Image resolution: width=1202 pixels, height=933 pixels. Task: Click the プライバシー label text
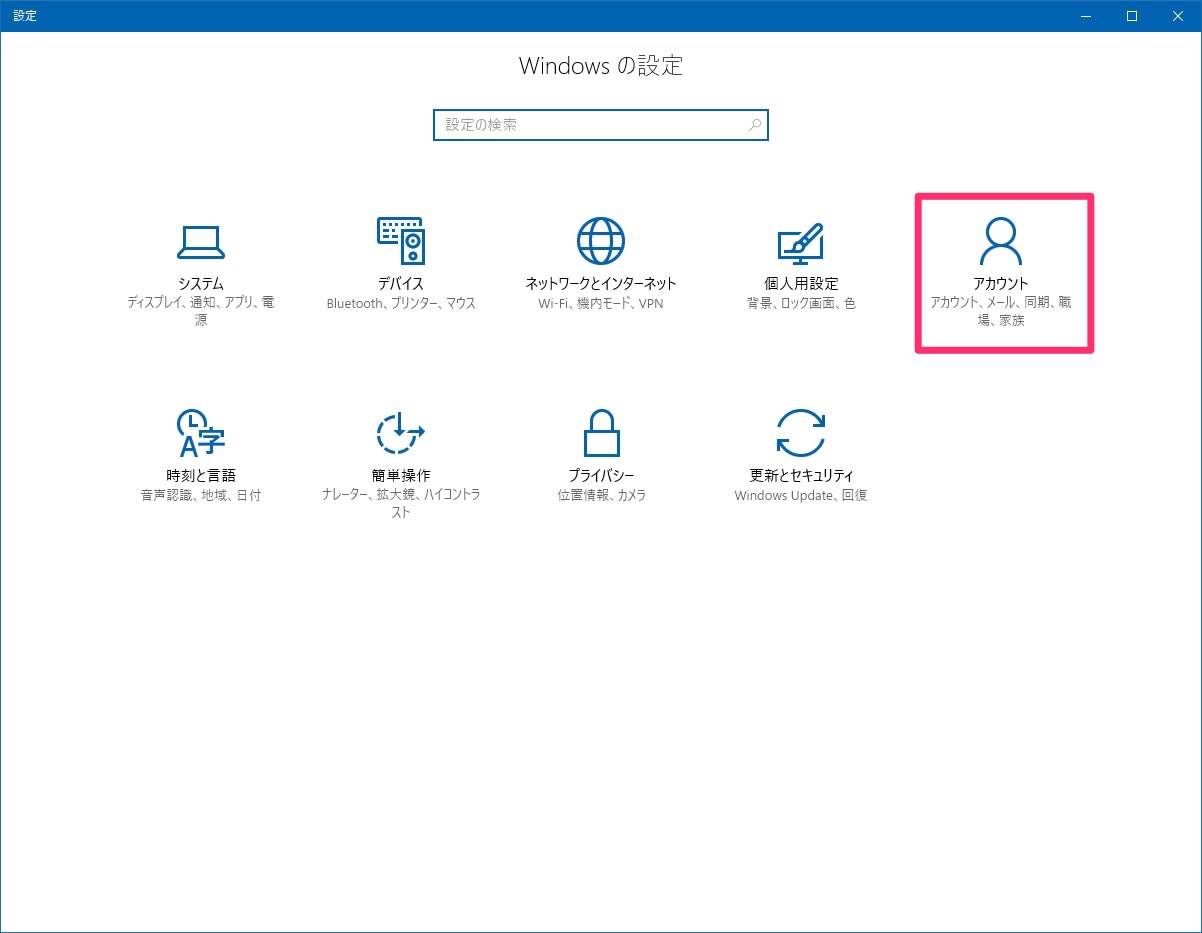601,476
